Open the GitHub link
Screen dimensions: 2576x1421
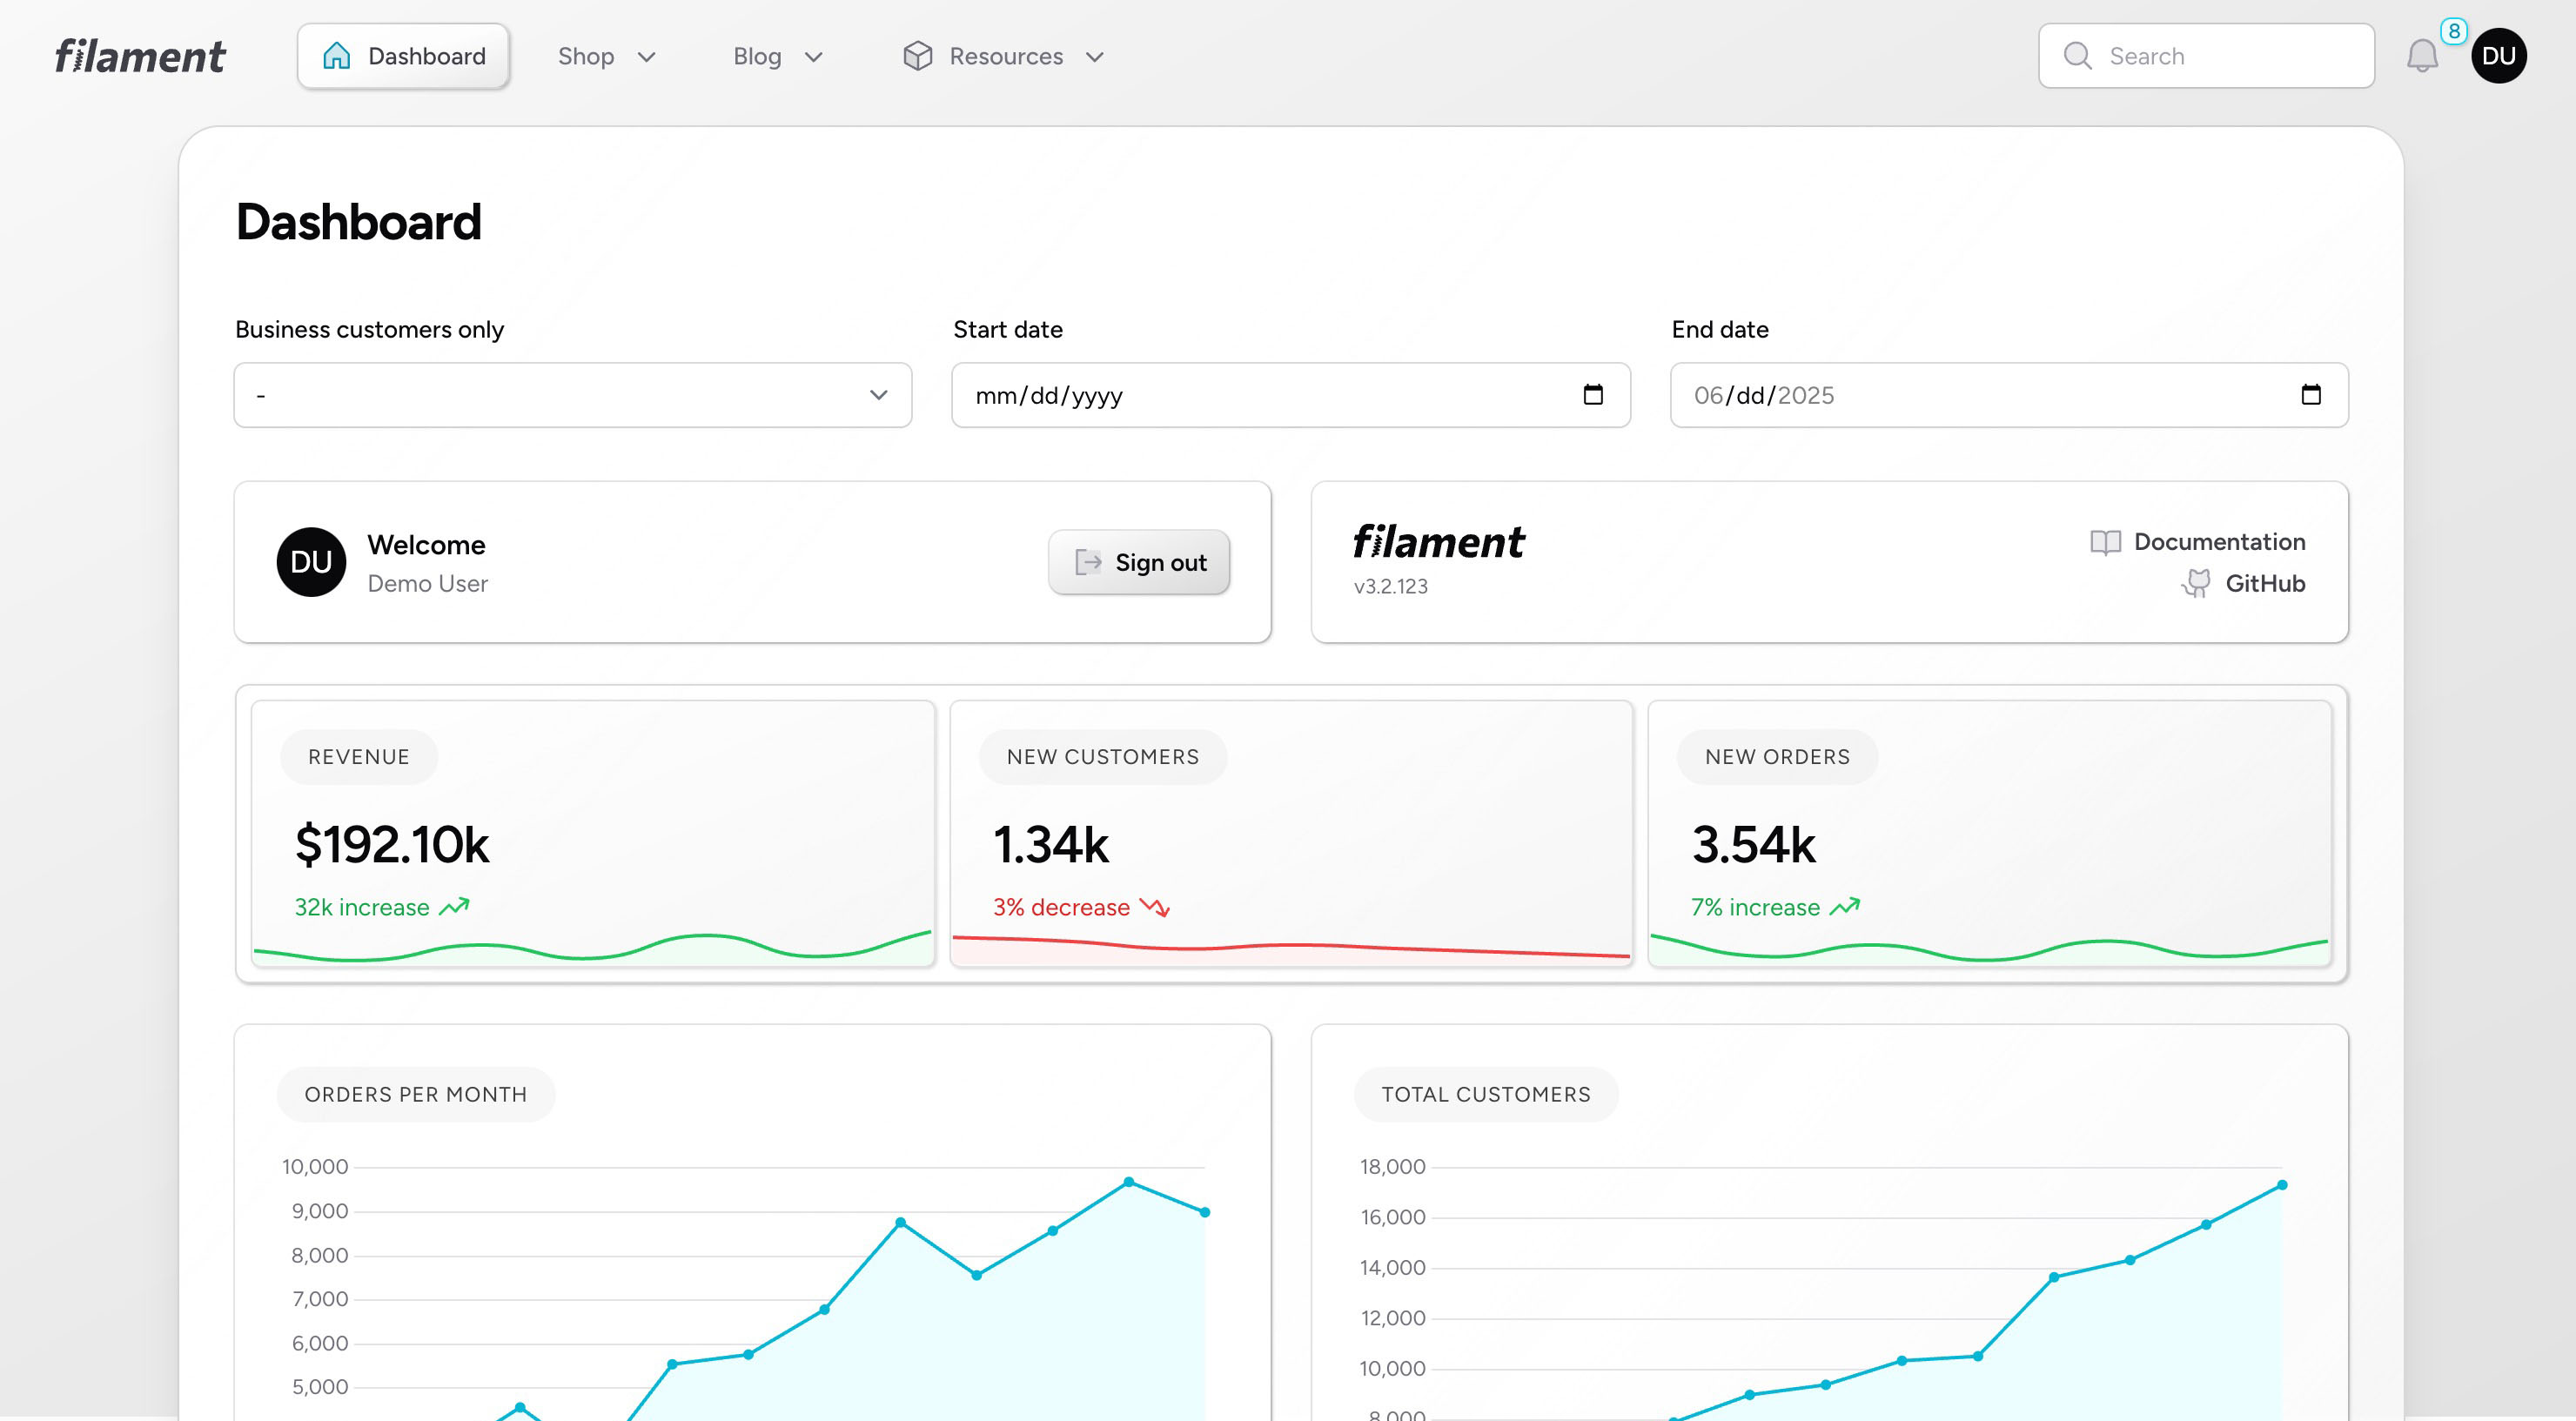[x=2243, y=584]
